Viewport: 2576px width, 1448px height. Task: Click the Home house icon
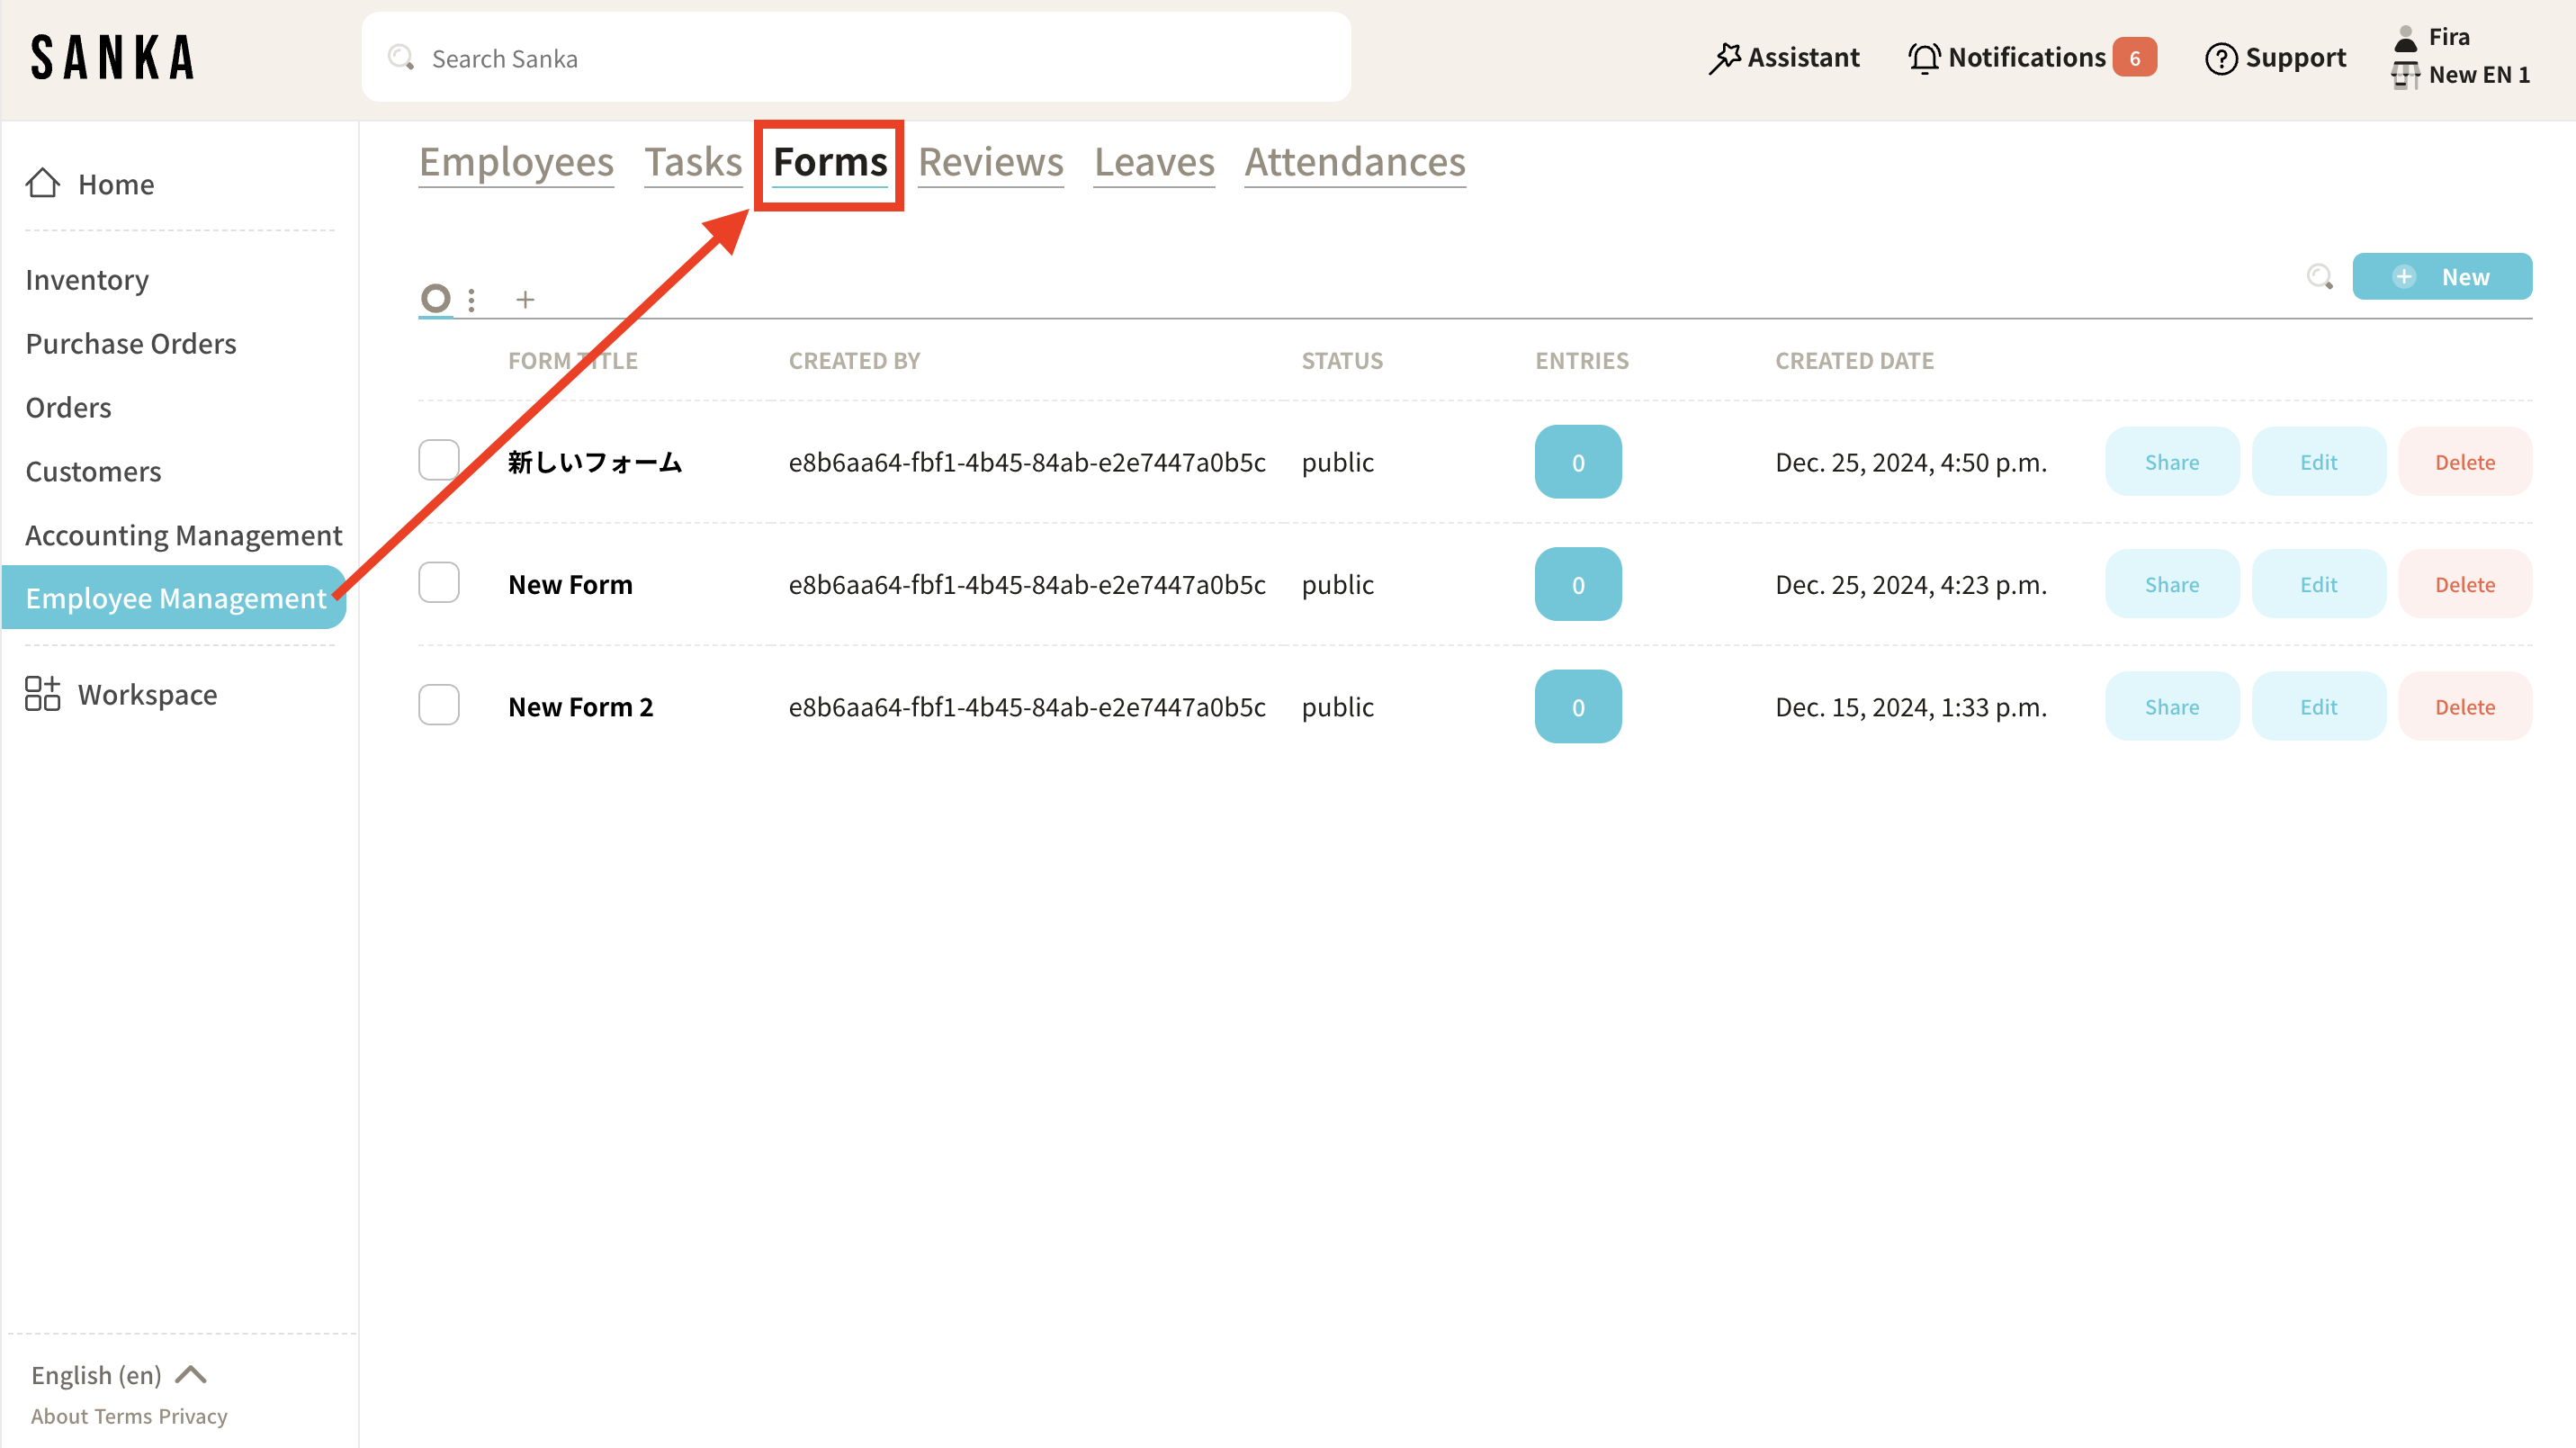[43, 183]
